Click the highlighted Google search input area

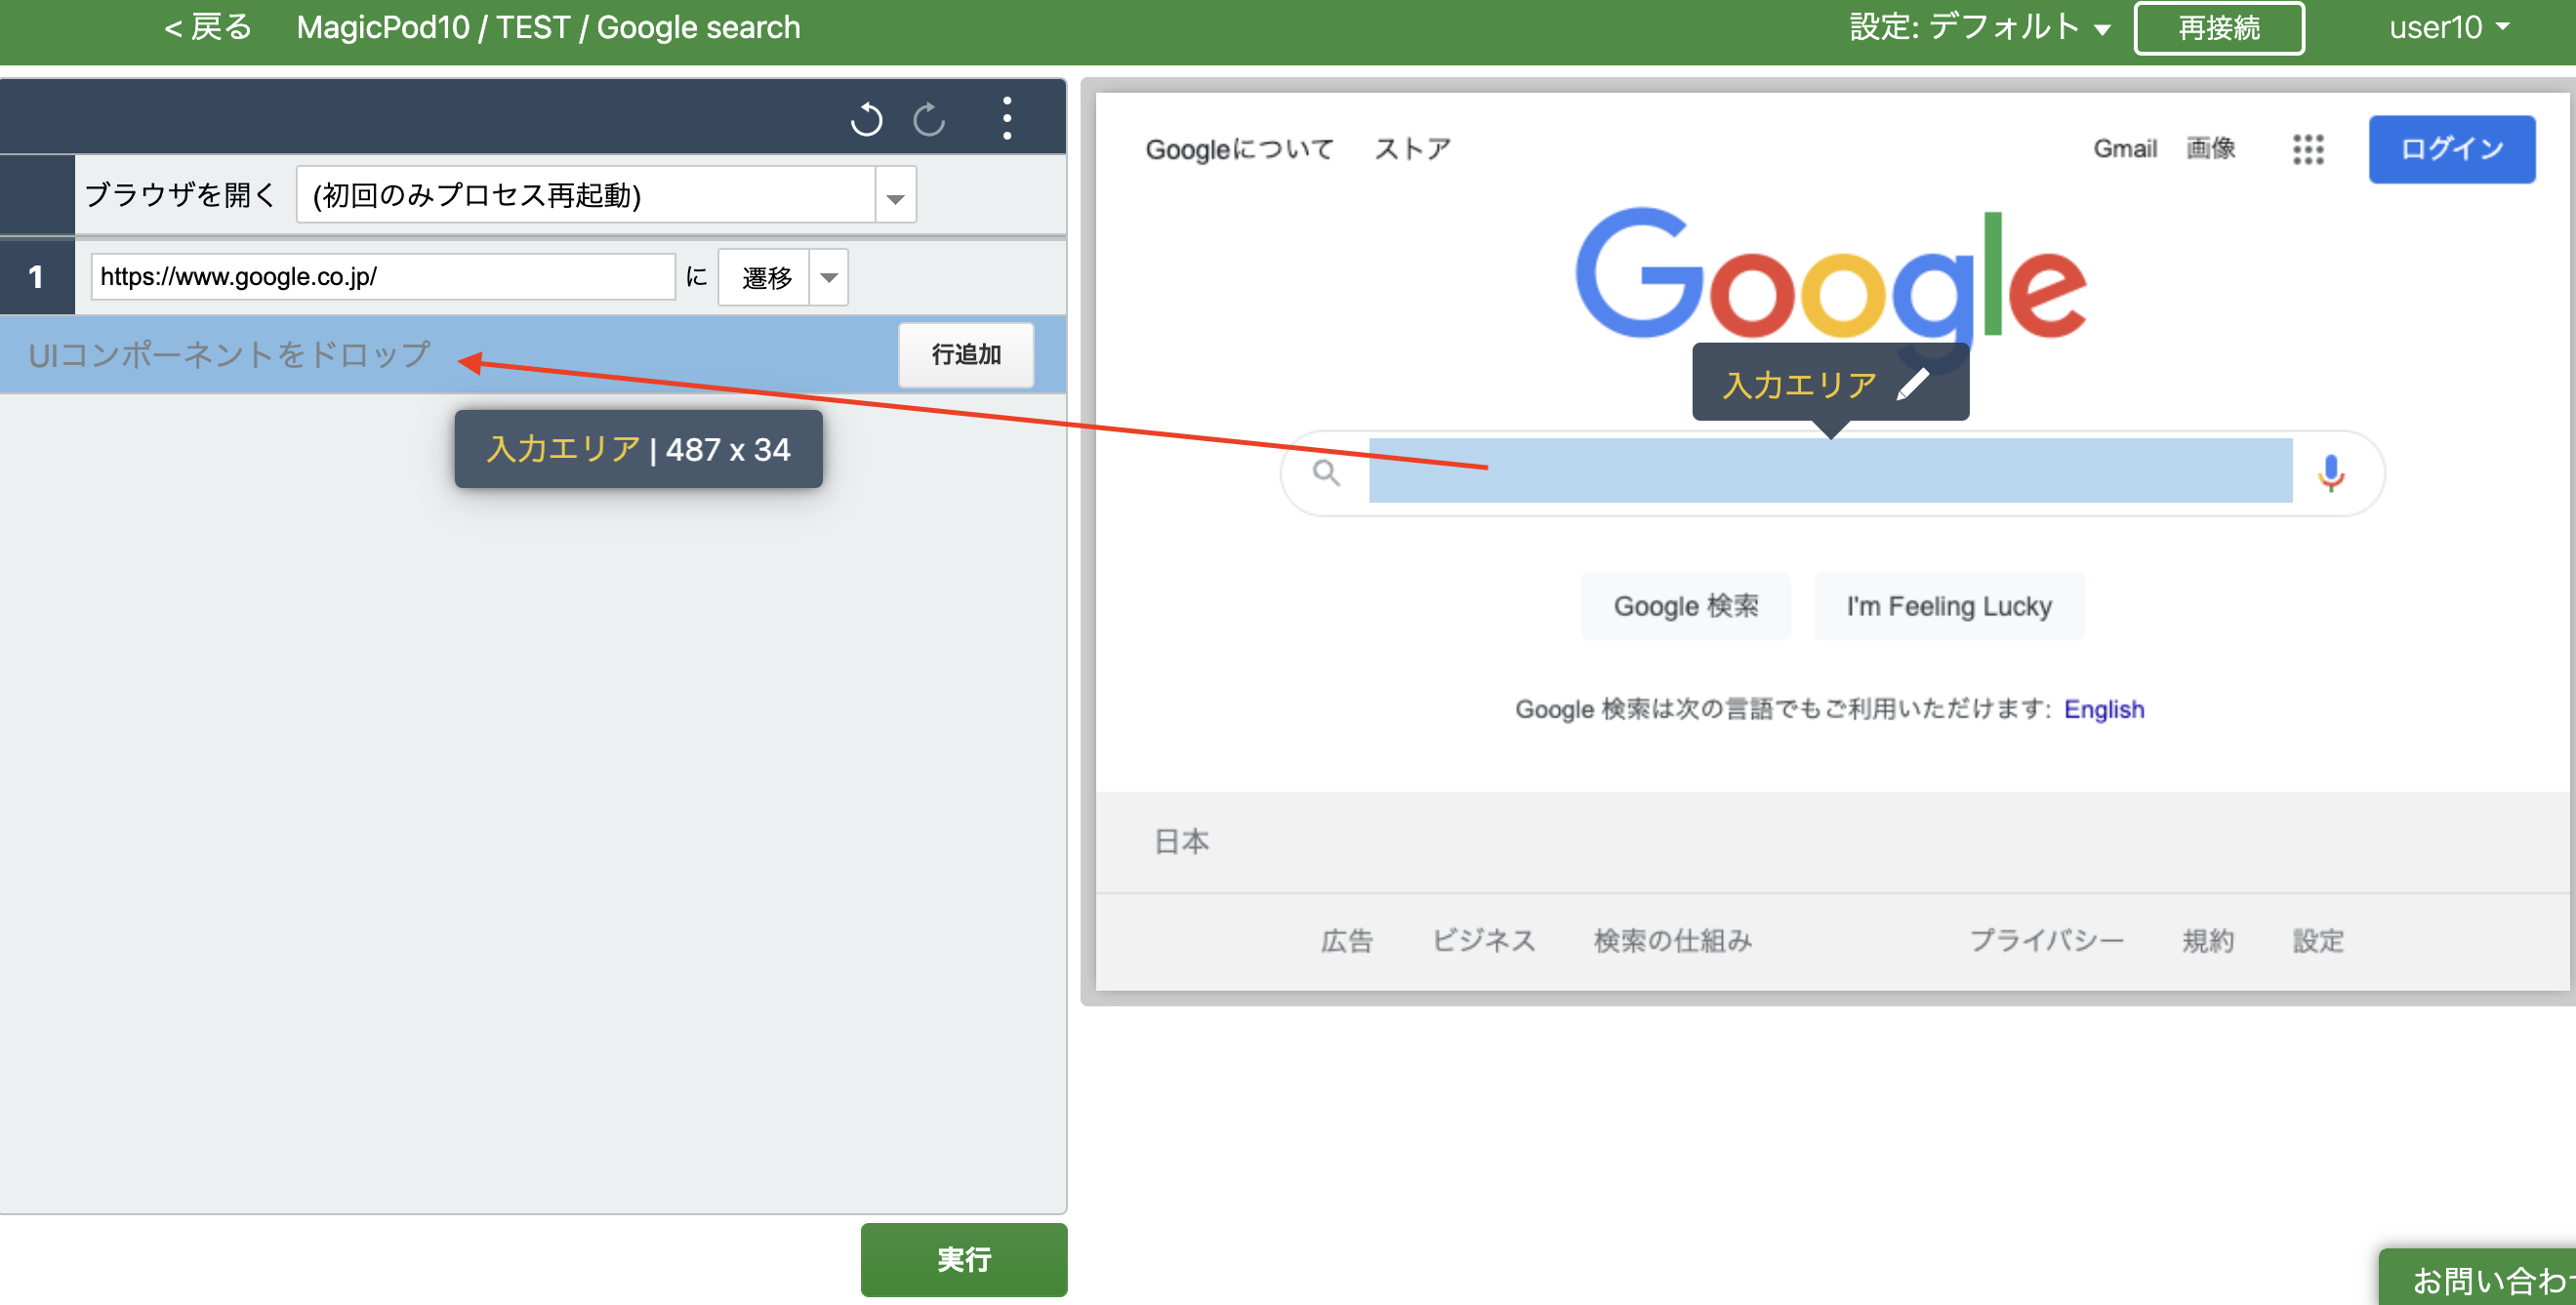(x=1830, y=470)
